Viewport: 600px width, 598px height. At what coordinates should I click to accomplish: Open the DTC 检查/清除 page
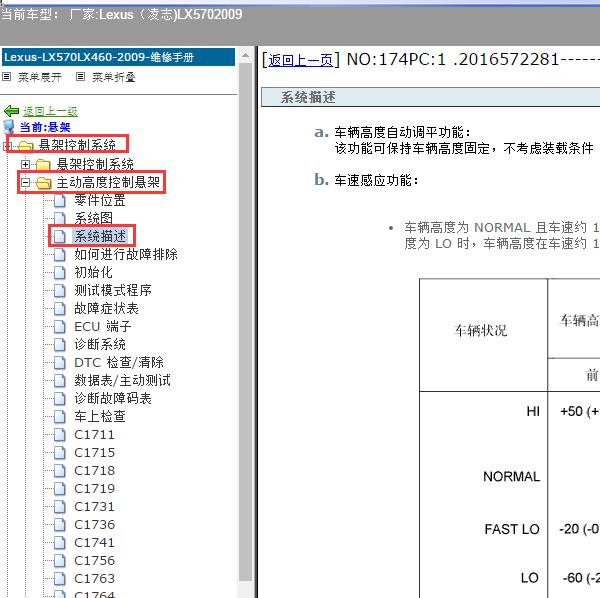pos(119,362)
